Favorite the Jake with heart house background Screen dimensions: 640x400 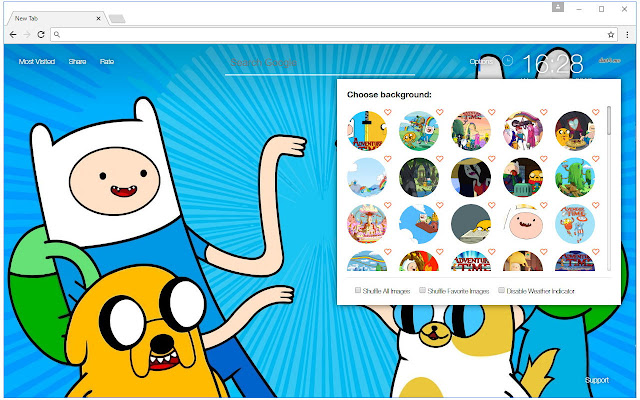[596, 112]
